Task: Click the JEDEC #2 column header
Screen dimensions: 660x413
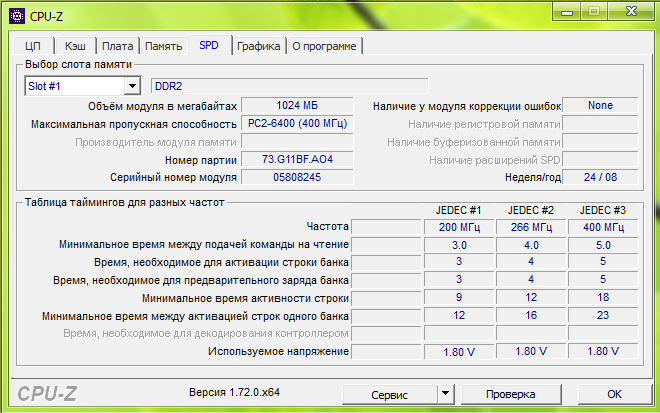Action: [531, 210]
